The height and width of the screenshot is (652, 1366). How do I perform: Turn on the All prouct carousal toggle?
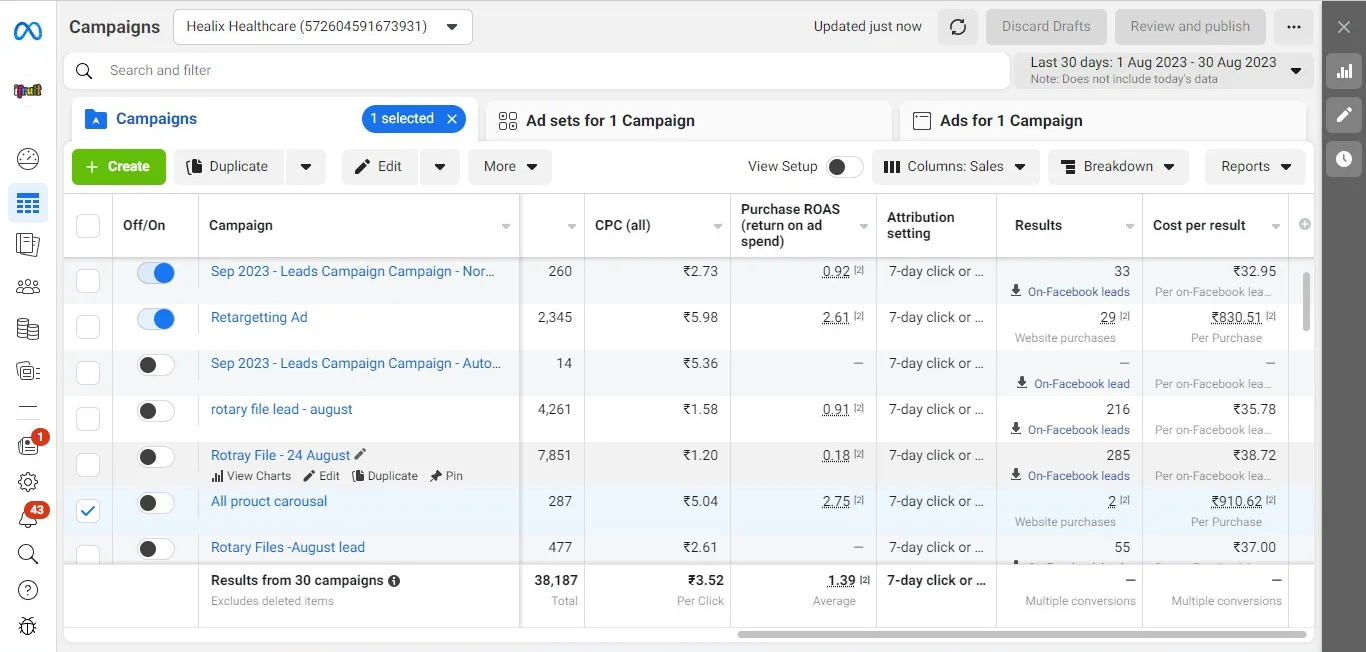point(156,503)
